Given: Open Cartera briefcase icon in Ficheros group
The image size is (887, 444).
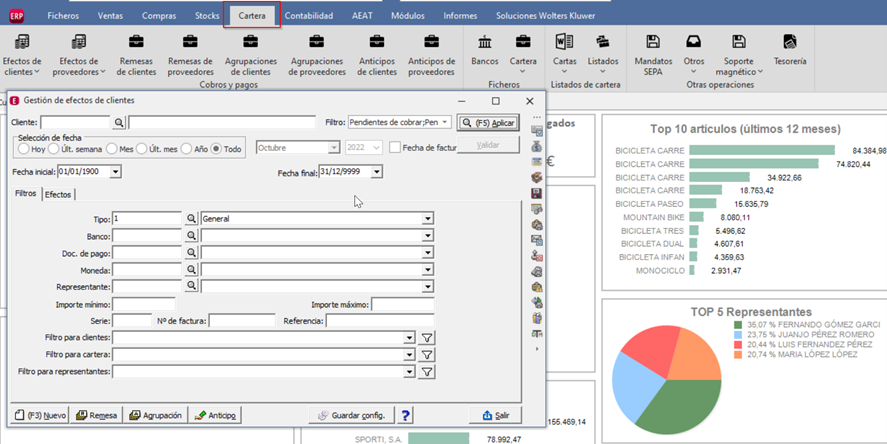Looking at the screenshot, I should pyautogui.click(x=523, y=41).
